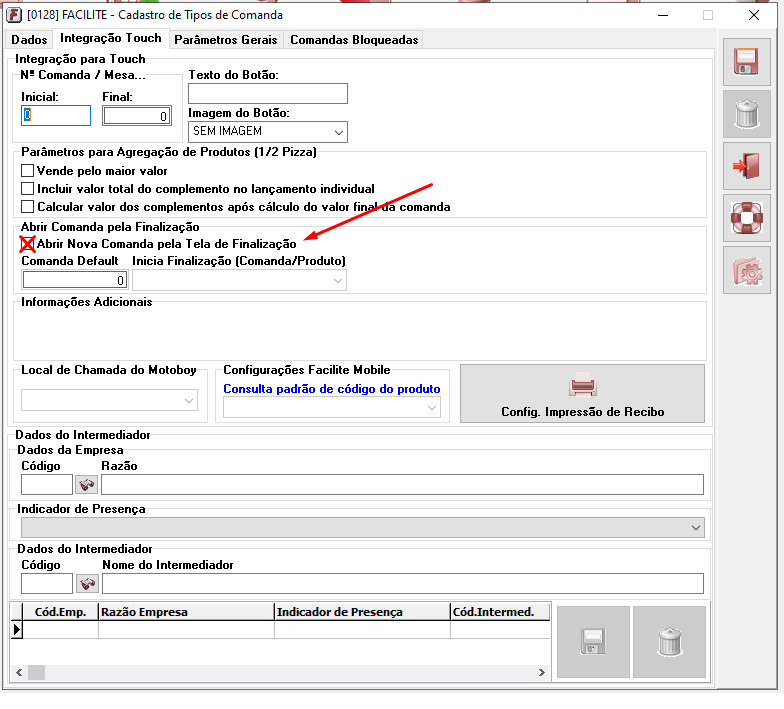Image resolution: width=784 pixels, height=709 pixels.
Task: Click the FACILITE app icon in title bar
Action: 14,15
